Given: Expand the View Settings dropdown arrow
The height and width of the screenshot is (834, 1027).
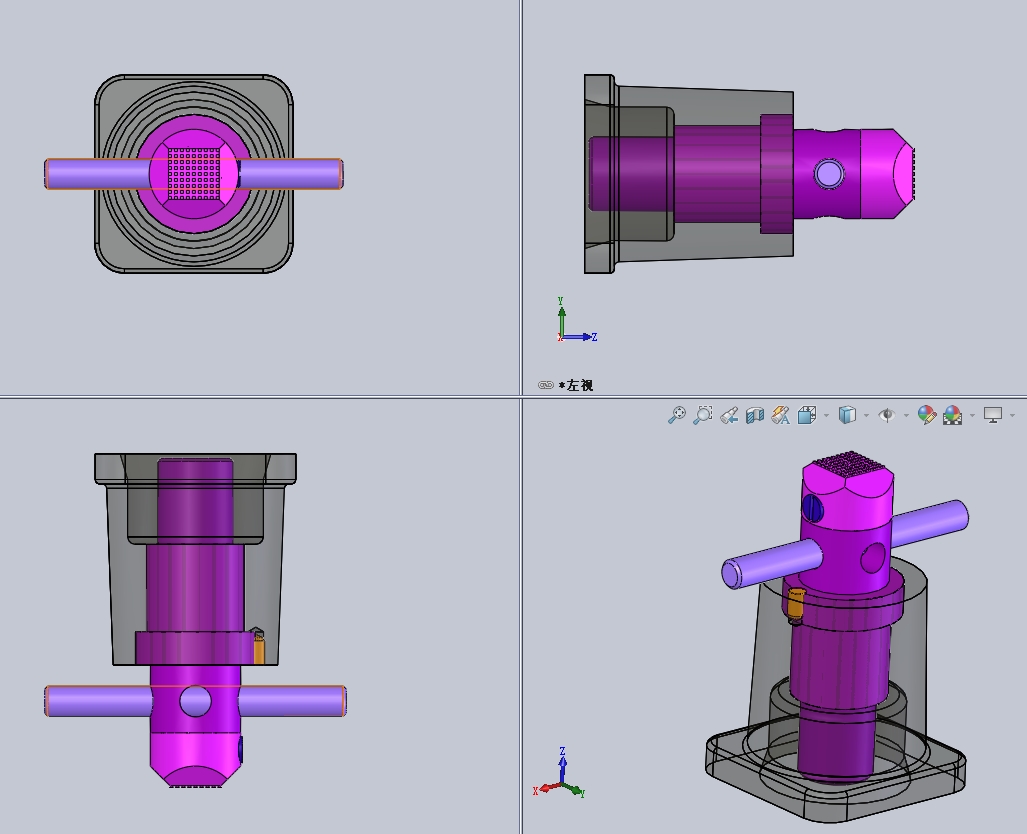Looking at the screenshot, I should (1013, 415).
